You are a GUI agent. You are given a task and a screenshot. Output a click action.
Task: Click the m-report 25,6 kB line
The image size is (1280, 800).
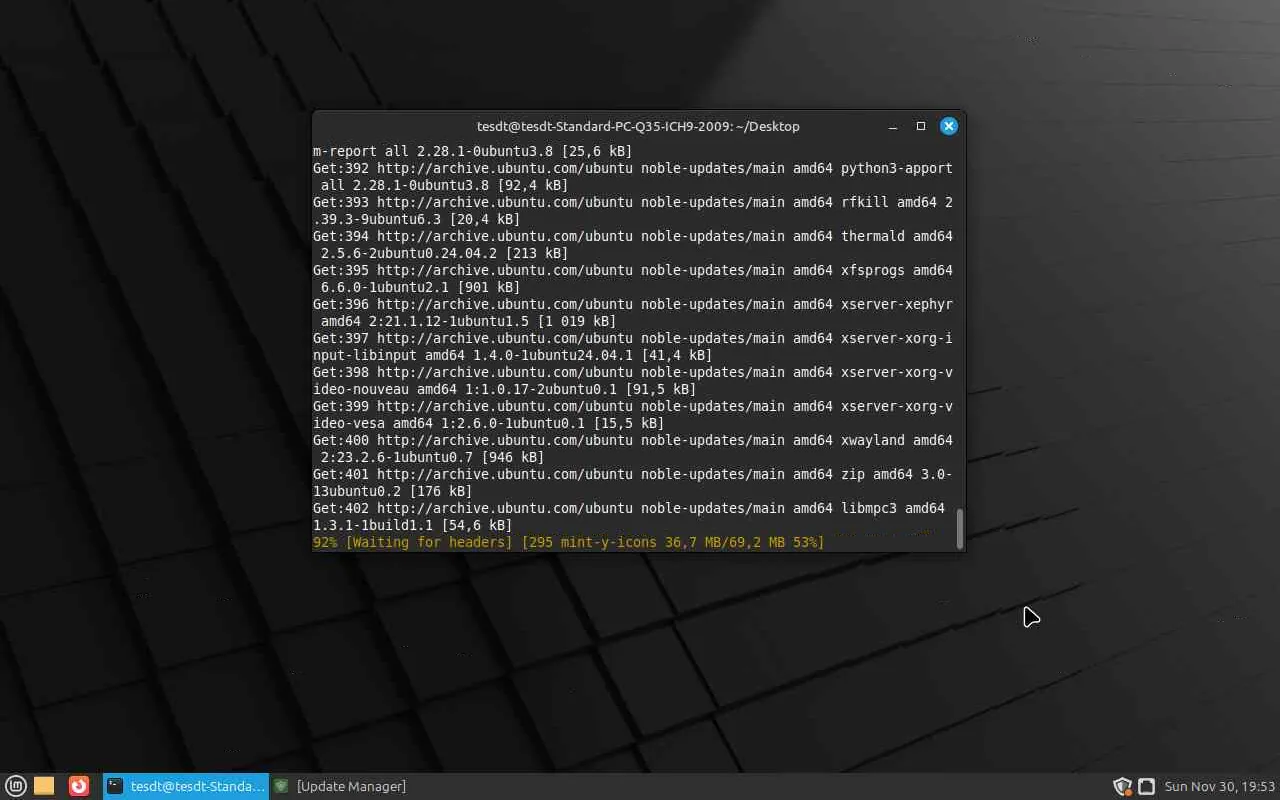click(x=473, y=151)
